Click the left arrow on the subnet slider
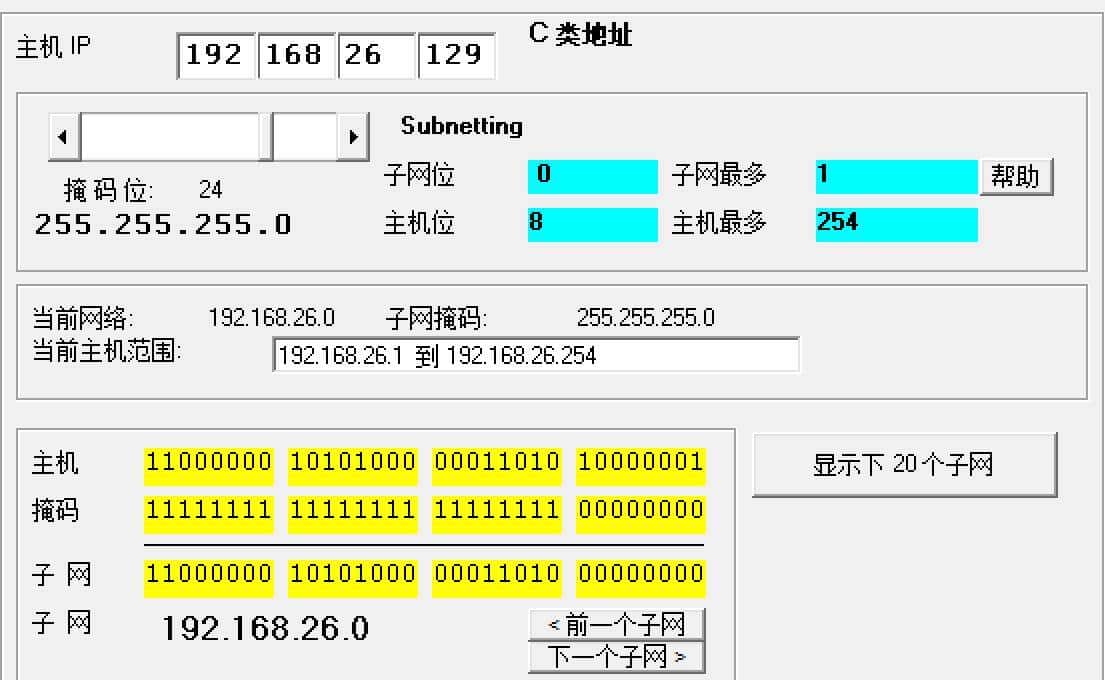The height and width of the screenshot is (680, 1105). [x=63, y=136]
